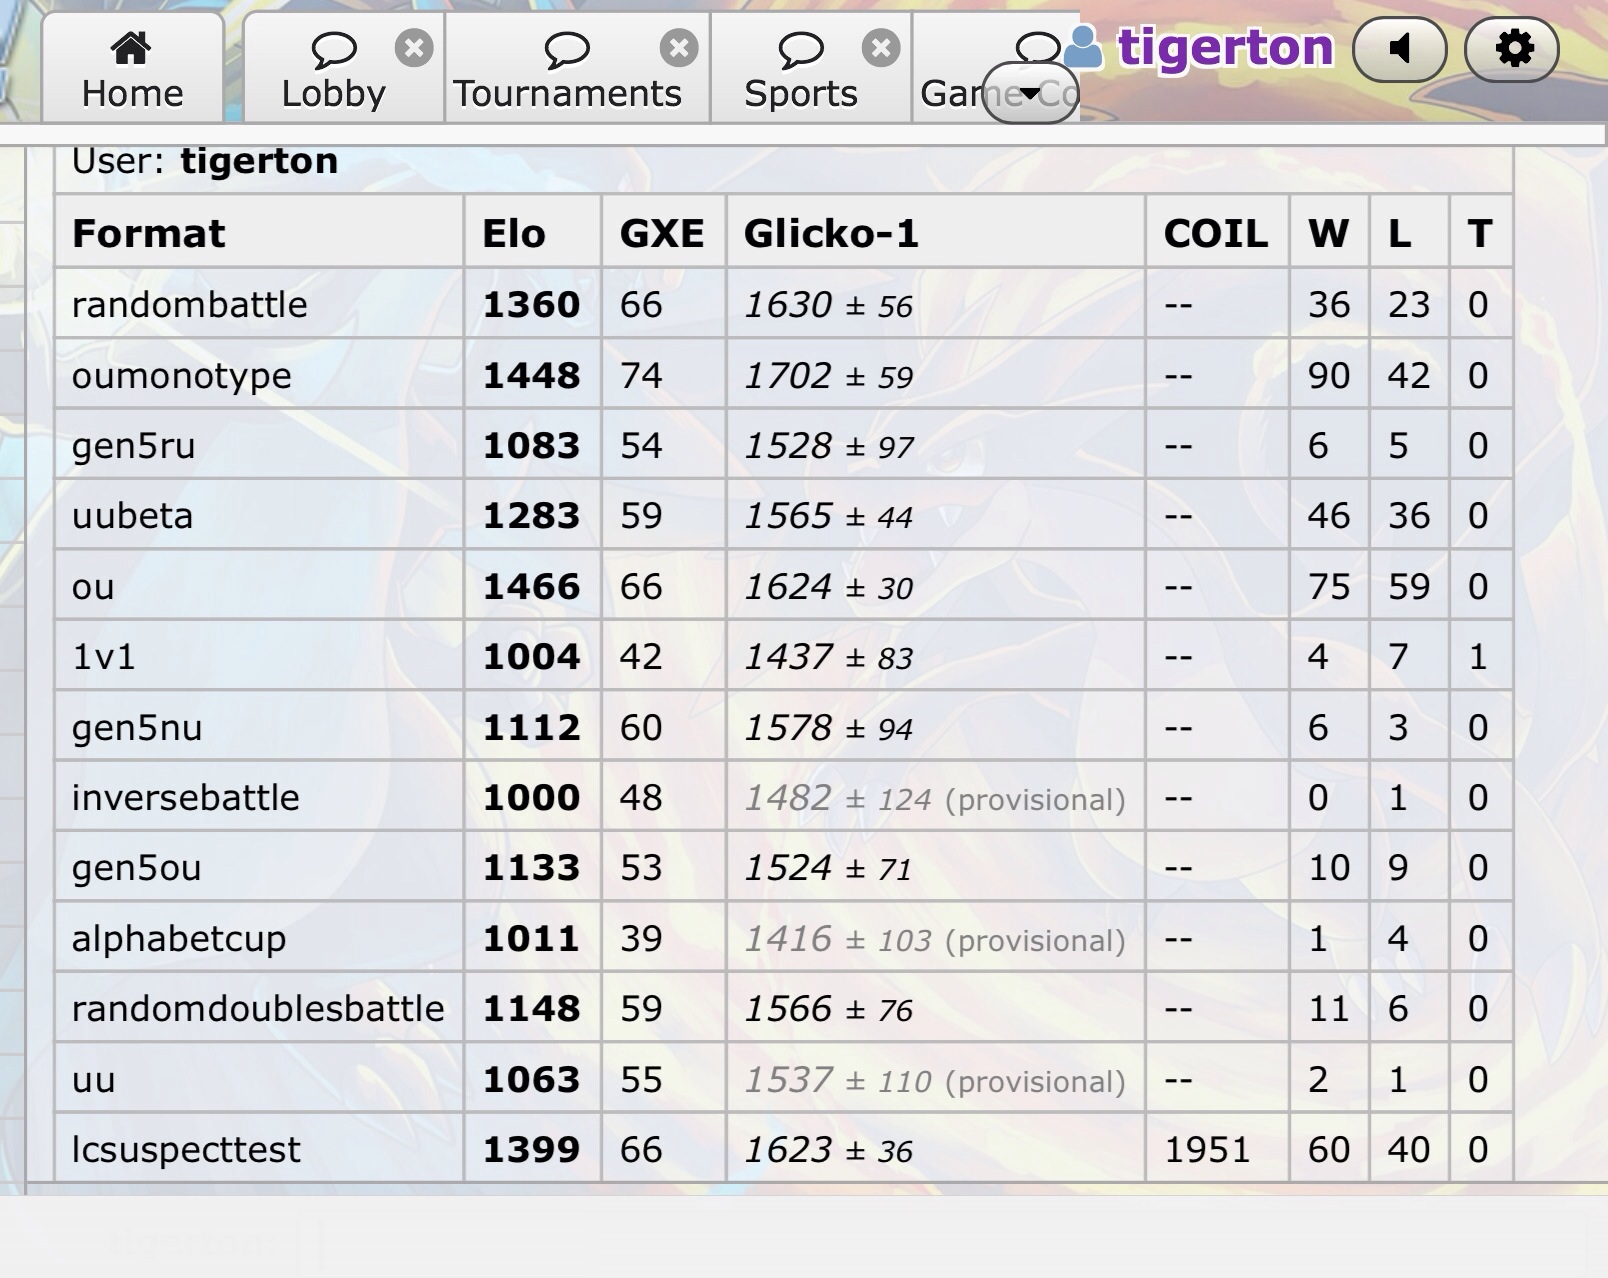Viewport: 1608px width, 1278px height.
Task: Click the Glicko-1 column header
Action: (x=830, y=233)
